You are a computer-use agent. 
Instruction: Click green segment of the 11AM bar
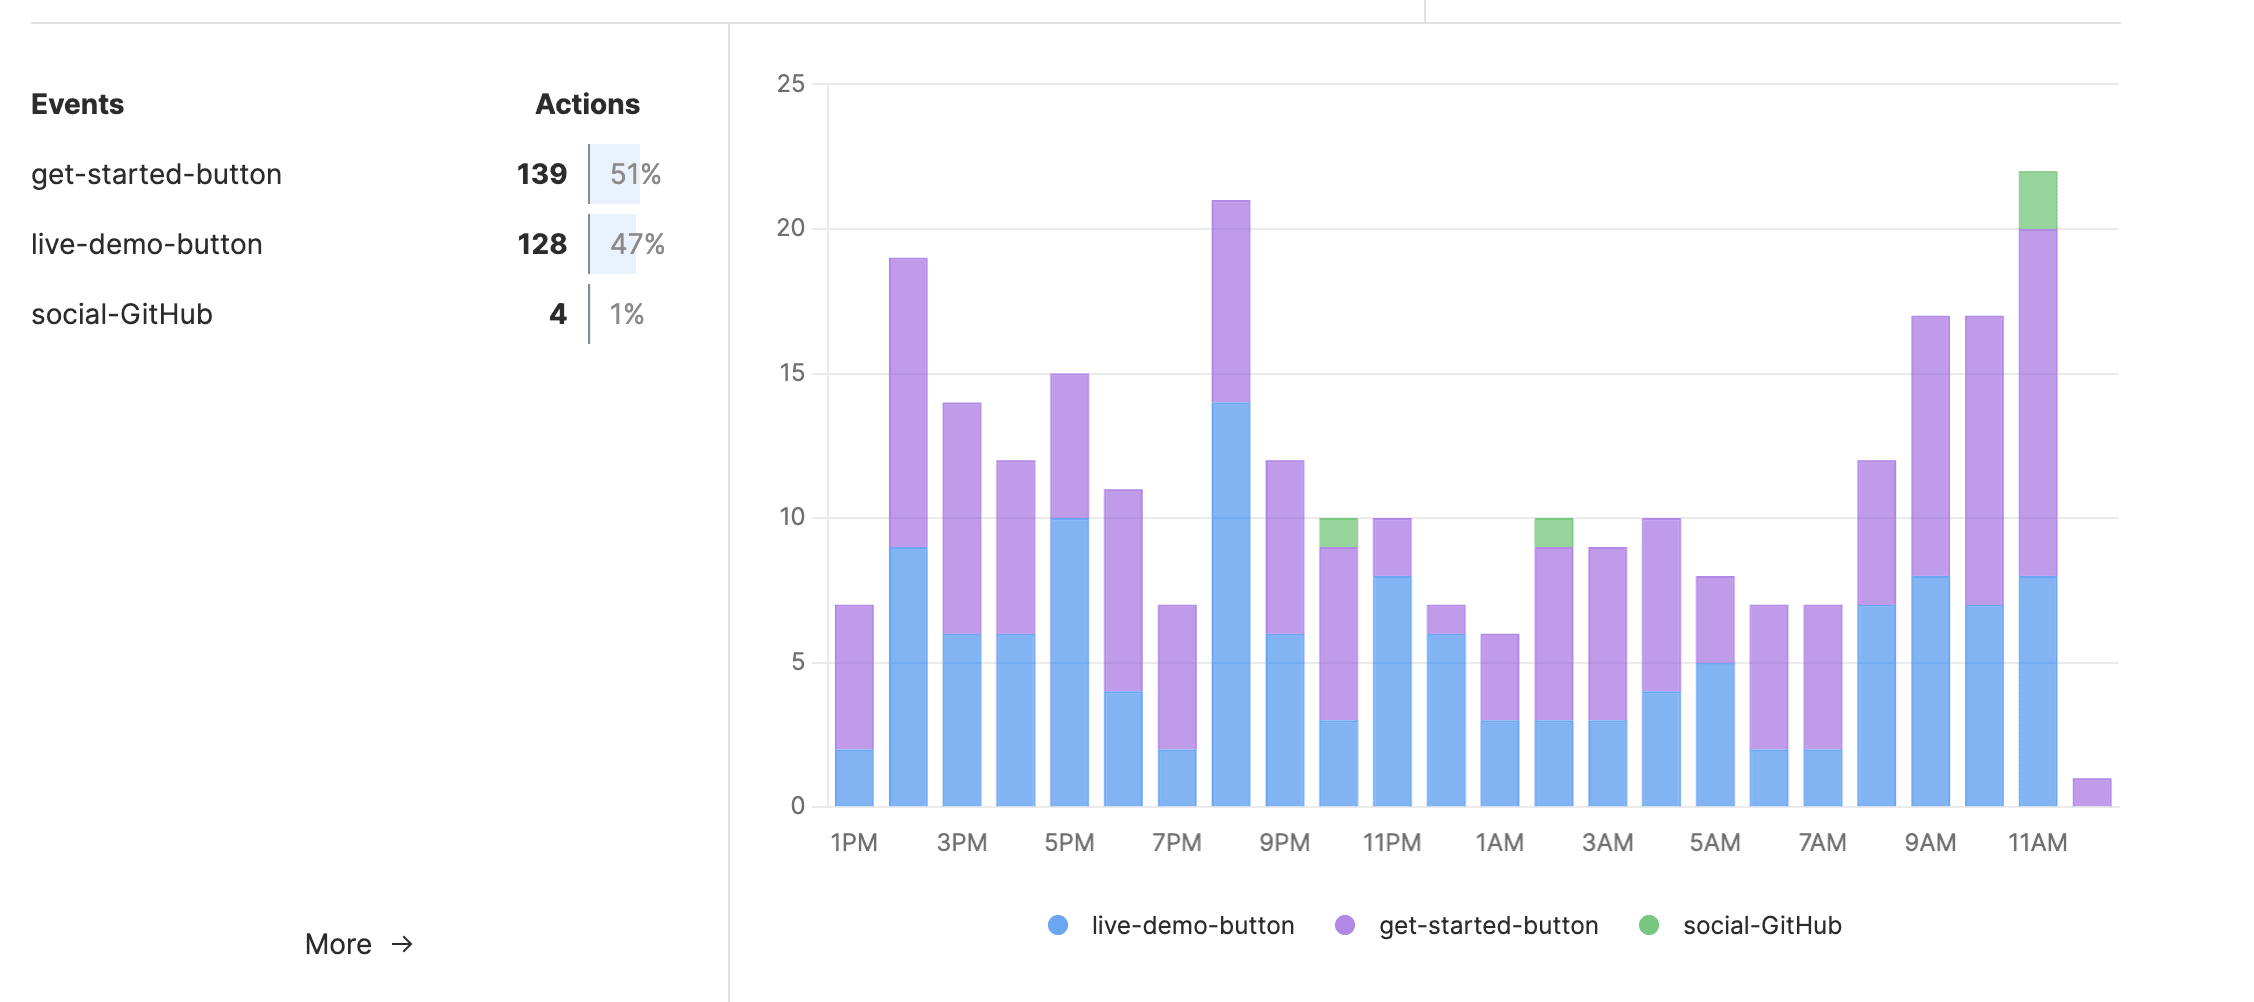[2037, 201]
